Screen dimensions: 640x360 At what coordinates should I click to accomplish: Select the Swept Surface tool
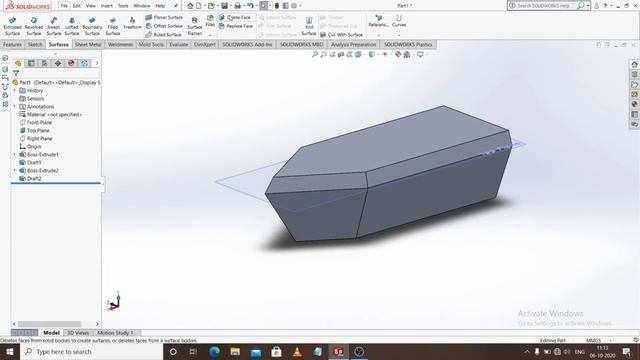click(x=53, y=26)
